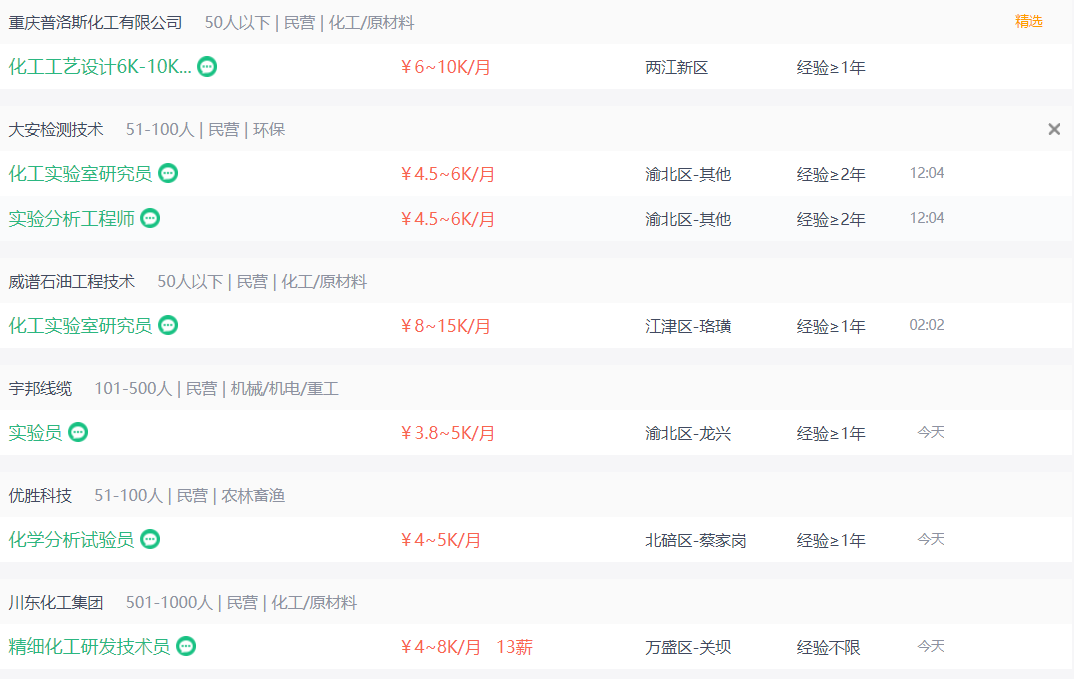This screenshot has height=679, width=1074.
Task: Open company page 重庆普洛斯化工有限公司
Action: (x=95, y=22)
